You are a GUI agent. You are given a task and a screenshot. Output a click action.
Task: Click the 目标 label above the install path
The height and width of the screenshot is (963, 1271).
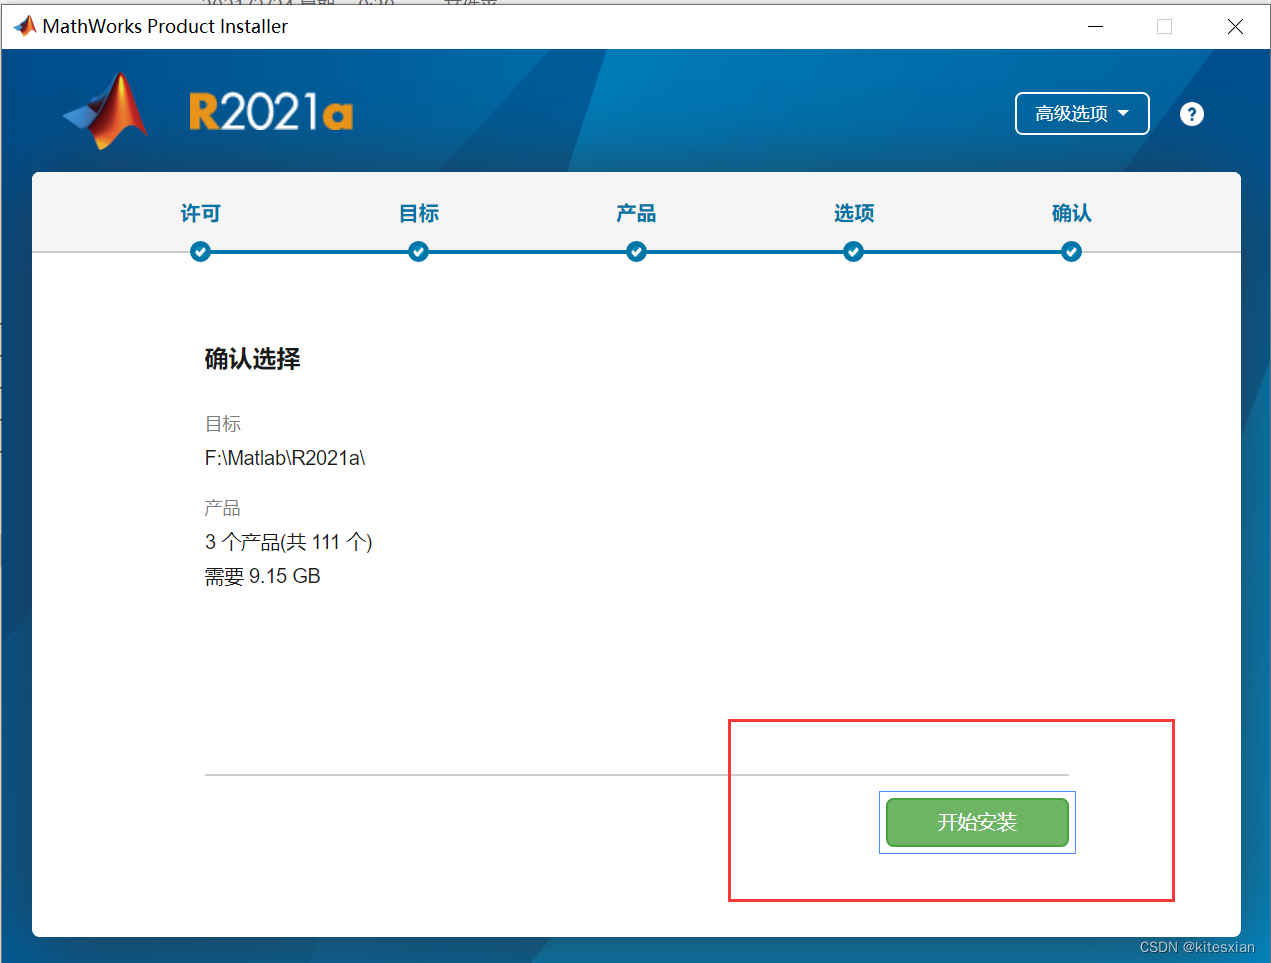(223, 424)
